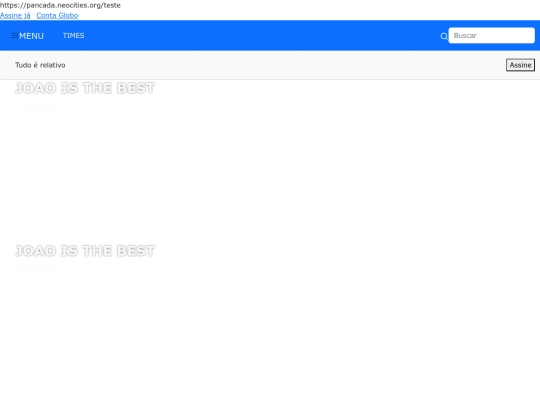Viewport: 540px width, 405px height.
Task: Open the Conta Globo link
Action: 57,15
